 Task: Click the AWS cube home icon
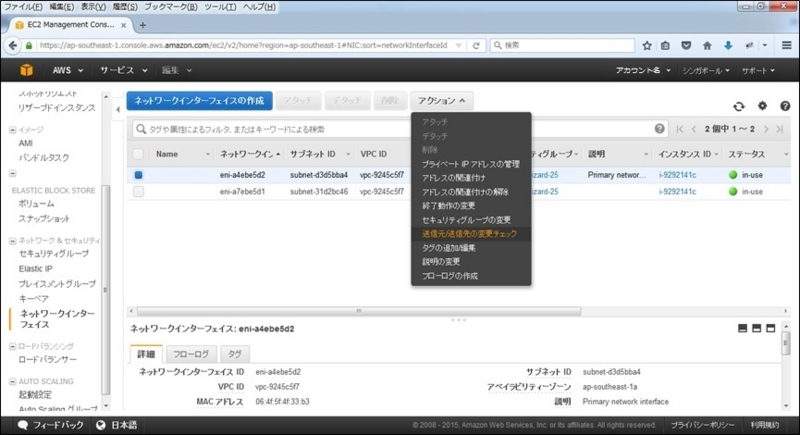pos(27,70)
